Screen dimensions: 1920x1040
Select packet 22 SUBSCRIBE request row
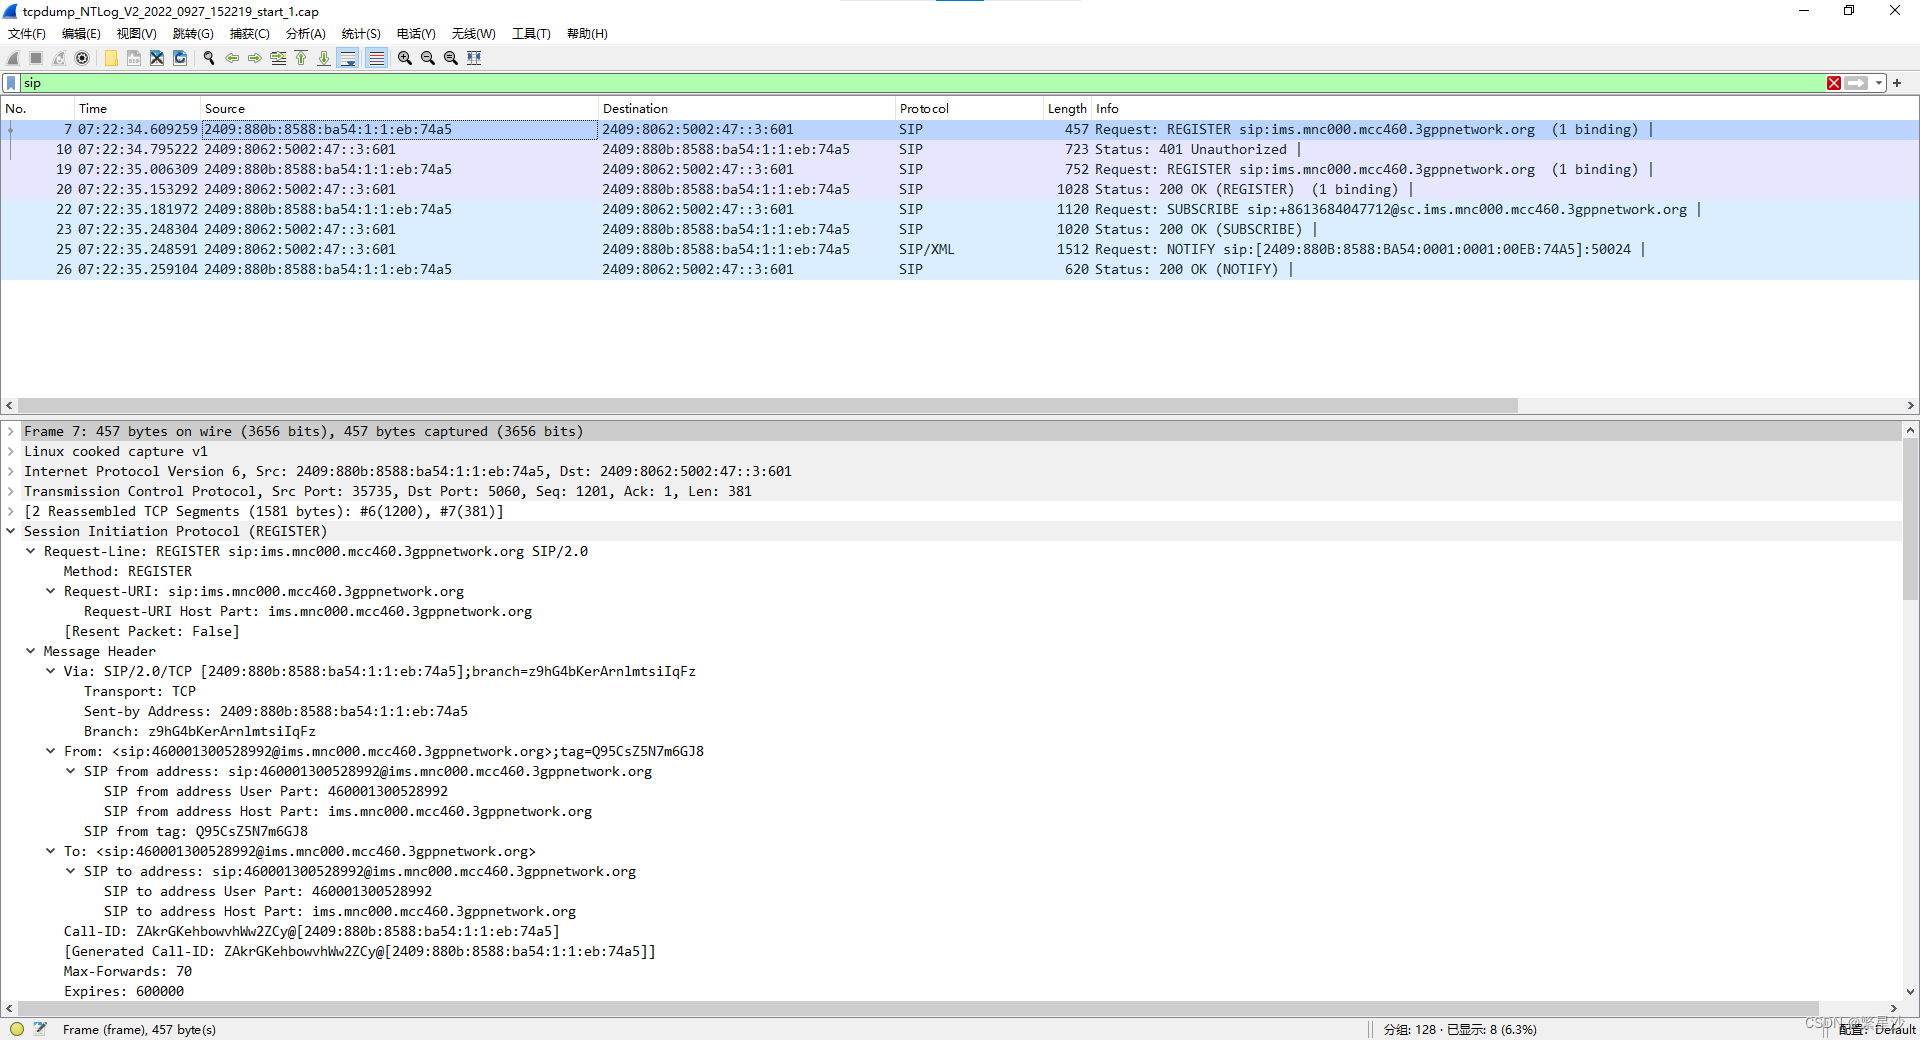tap(958, 209)
